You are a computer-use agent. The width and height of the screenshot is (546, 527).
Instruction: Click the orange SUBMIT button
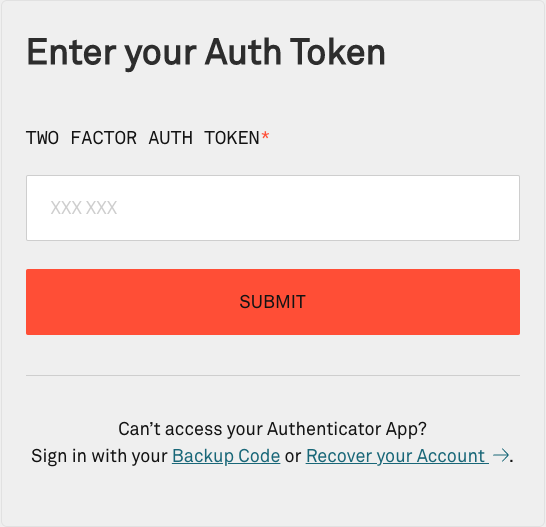[x=273, y=302]
